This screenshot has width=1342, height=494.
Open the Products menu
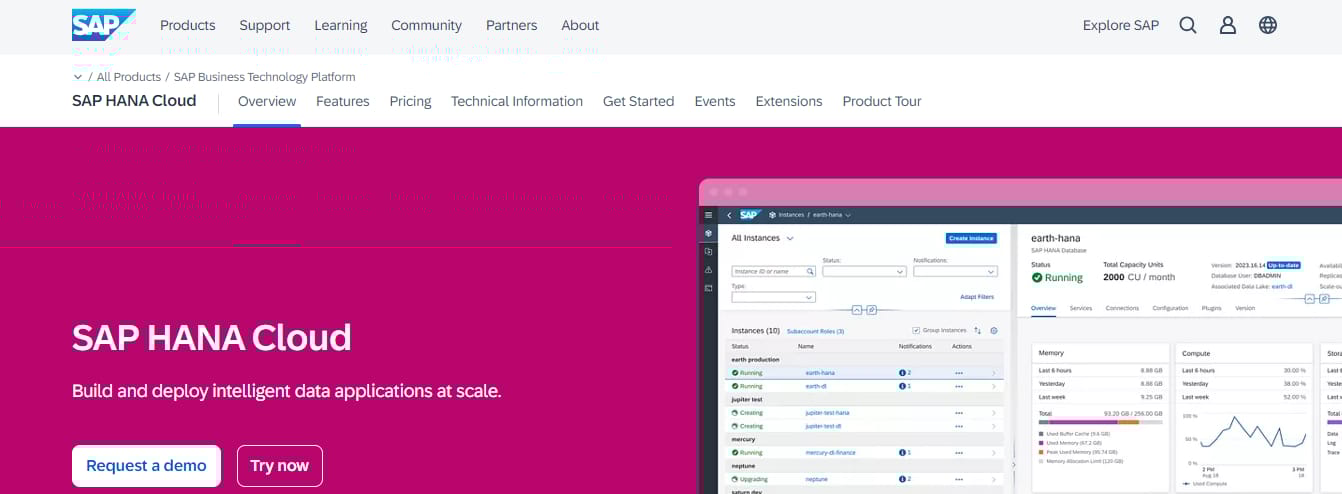click(188, 25)
